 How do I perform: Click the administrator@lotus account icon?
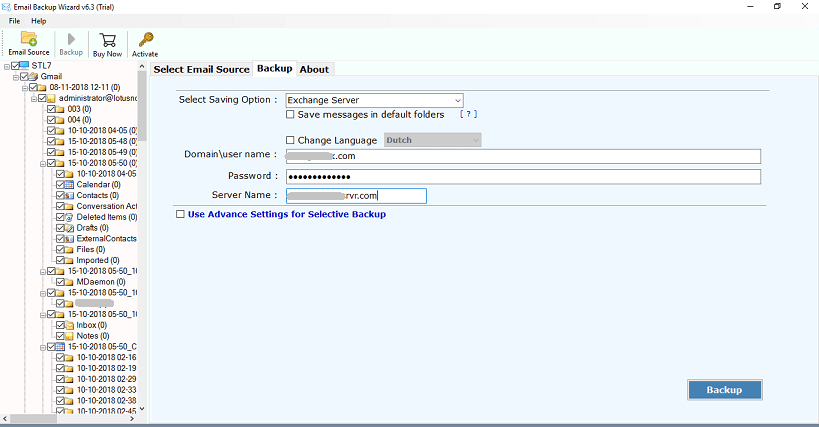click(51, 98)
